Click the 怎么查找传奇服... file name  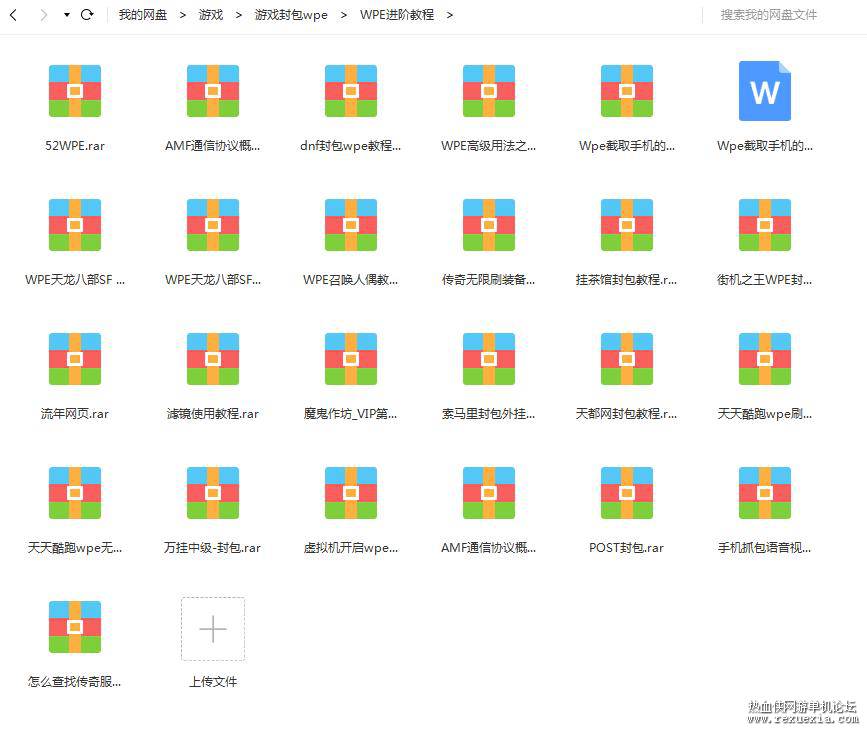click(75, 681)
